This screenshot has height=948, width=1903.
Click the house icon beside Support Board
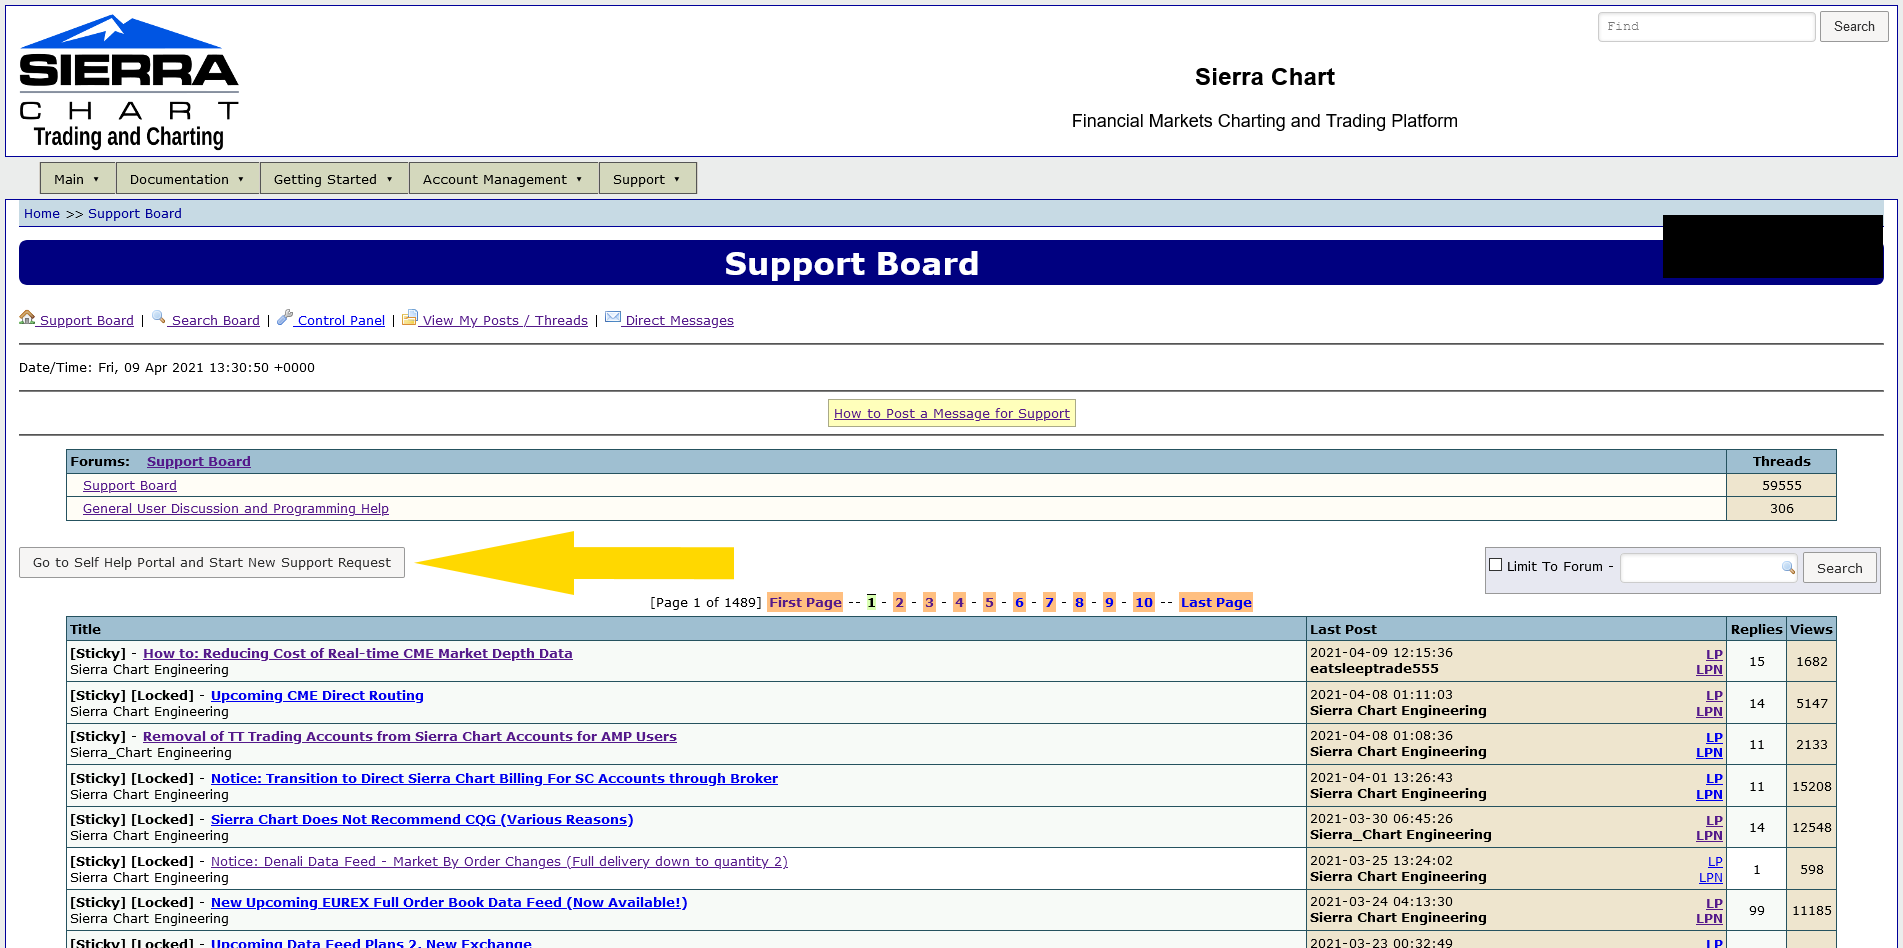tap(27, 317)
